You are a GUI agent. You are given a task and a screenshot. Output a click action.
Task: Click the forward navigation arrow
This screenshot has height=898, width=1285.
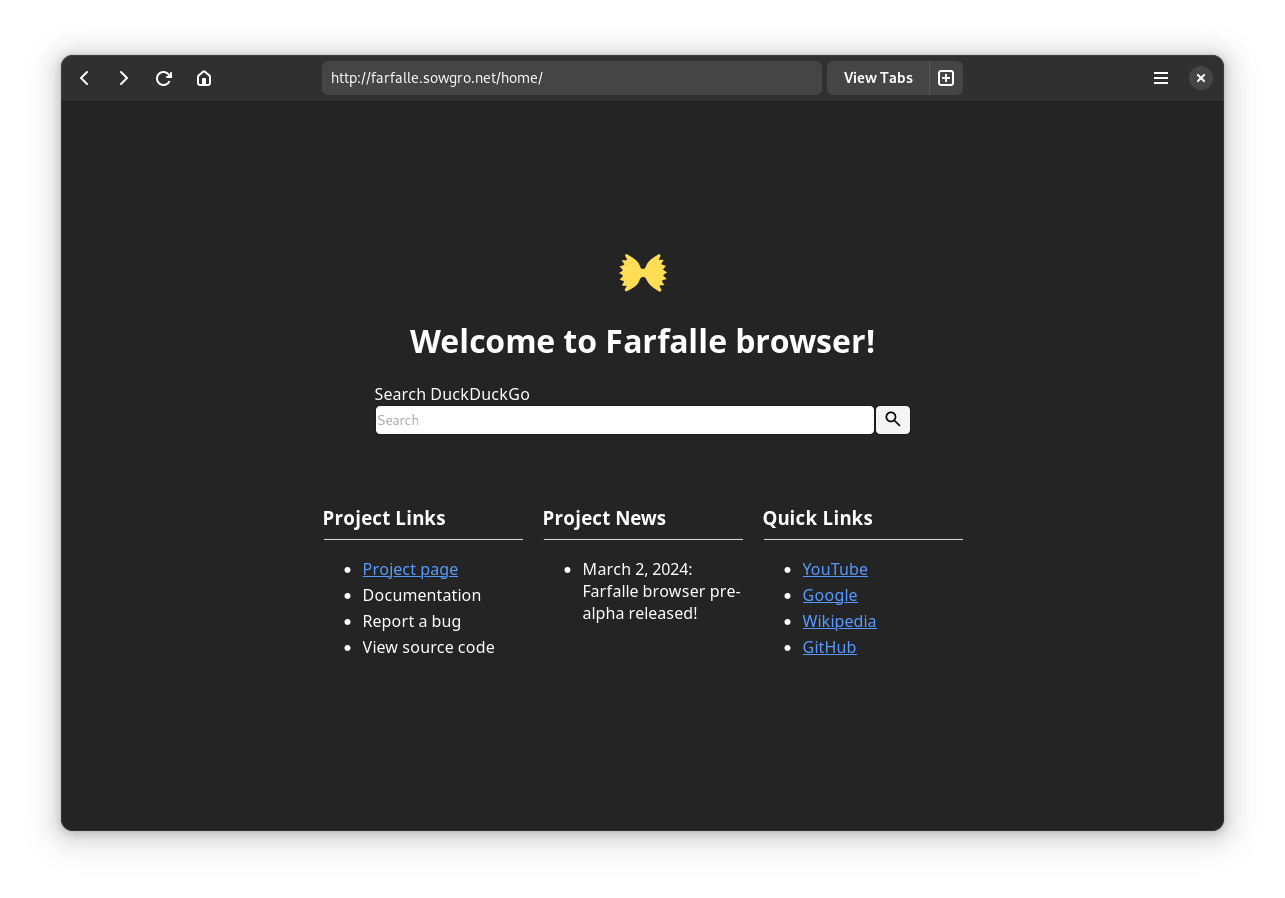[124, 78]
